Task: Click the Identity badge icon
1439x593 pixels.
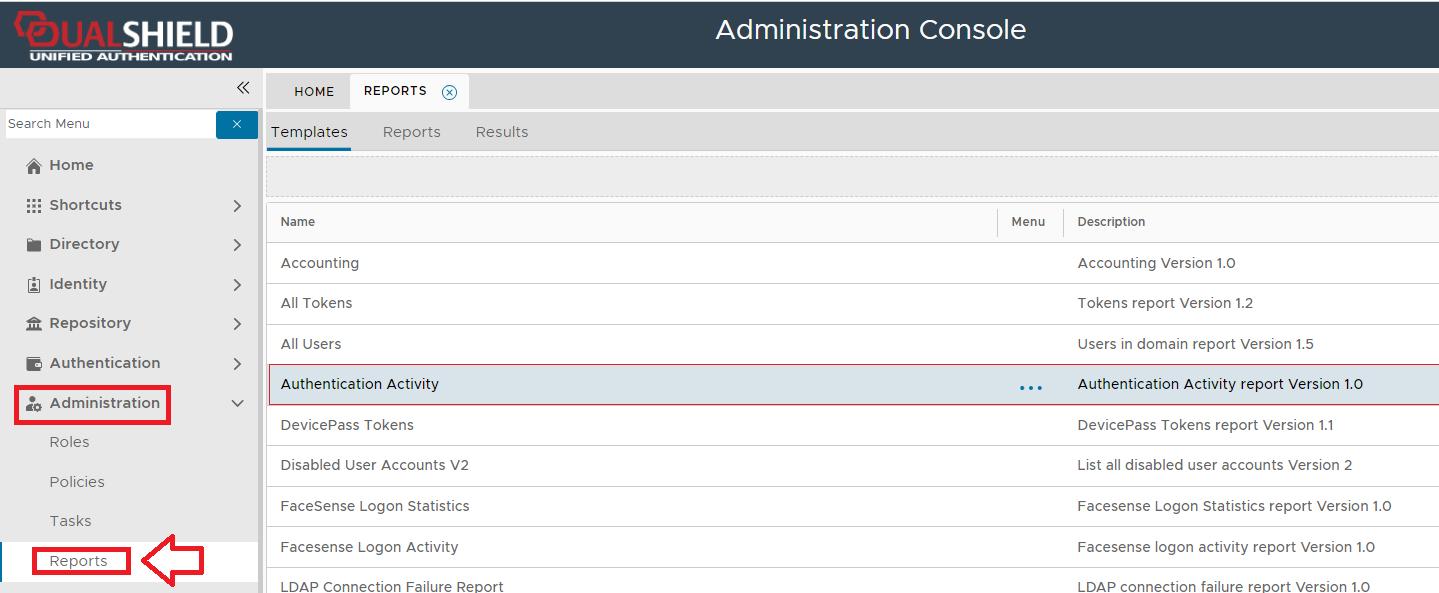Action: pos(34,284)
